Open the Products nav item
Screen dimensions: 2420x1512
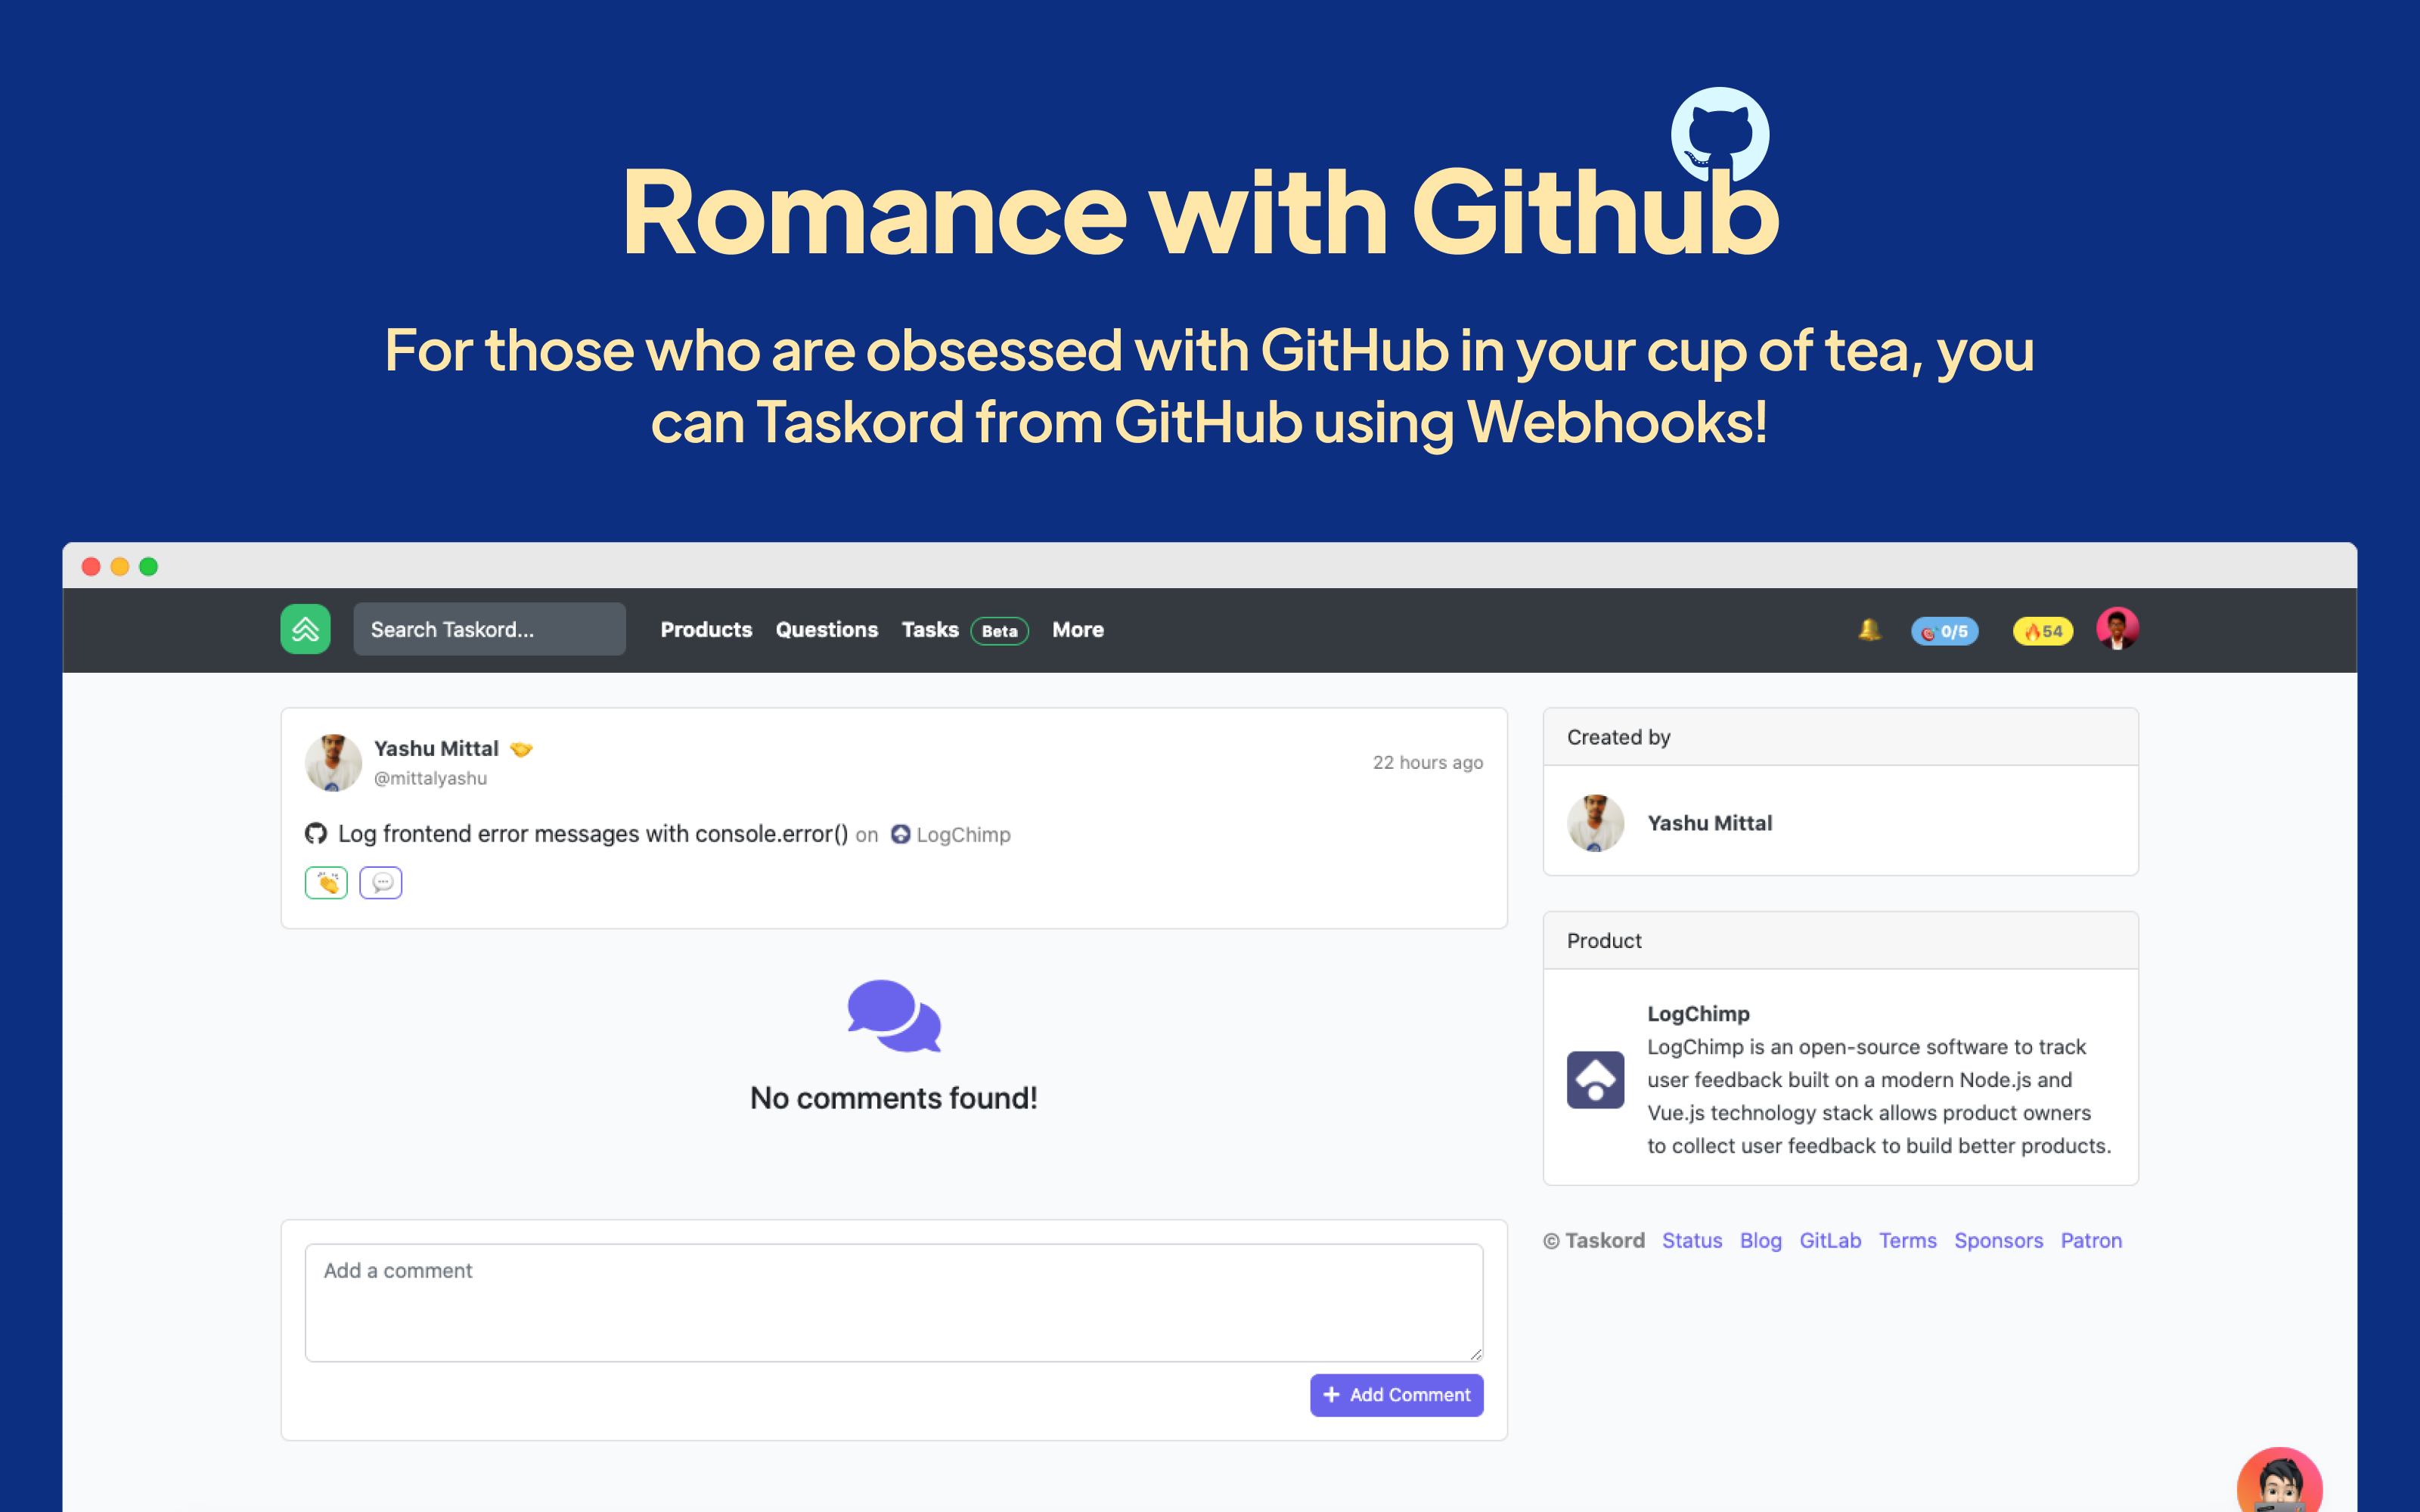pos(706,629)
